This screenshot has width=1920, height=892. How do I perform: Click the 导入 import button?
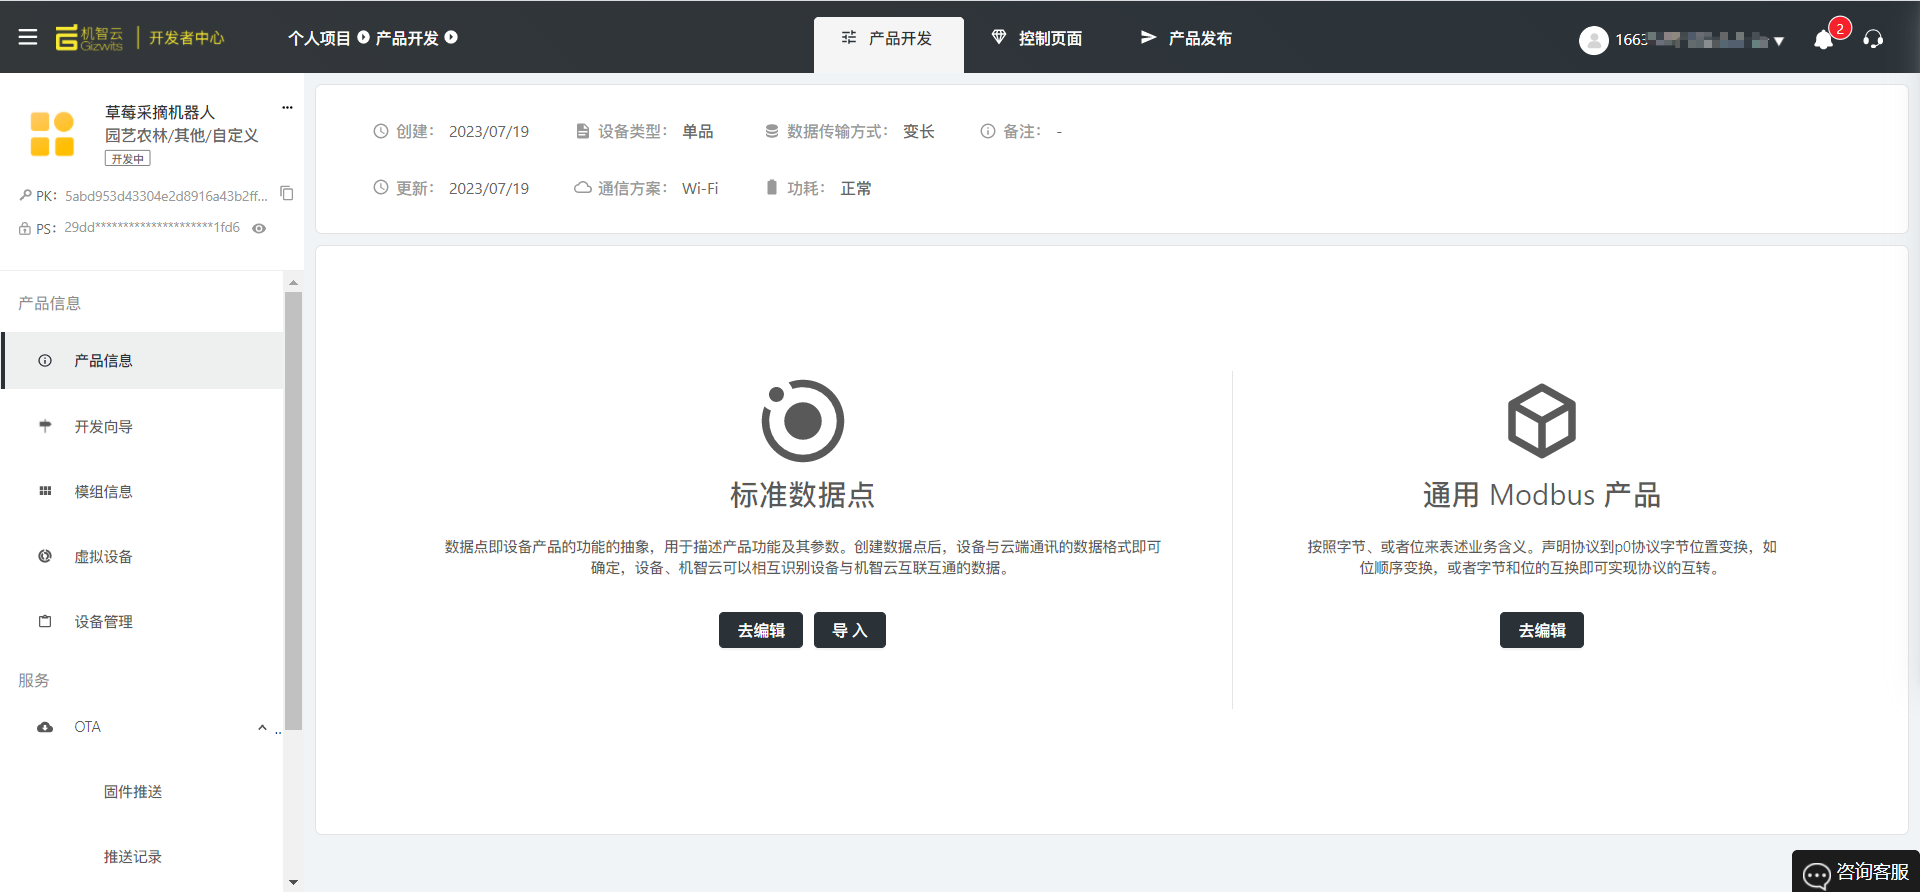pyautogui.click(x=850, y=630)
